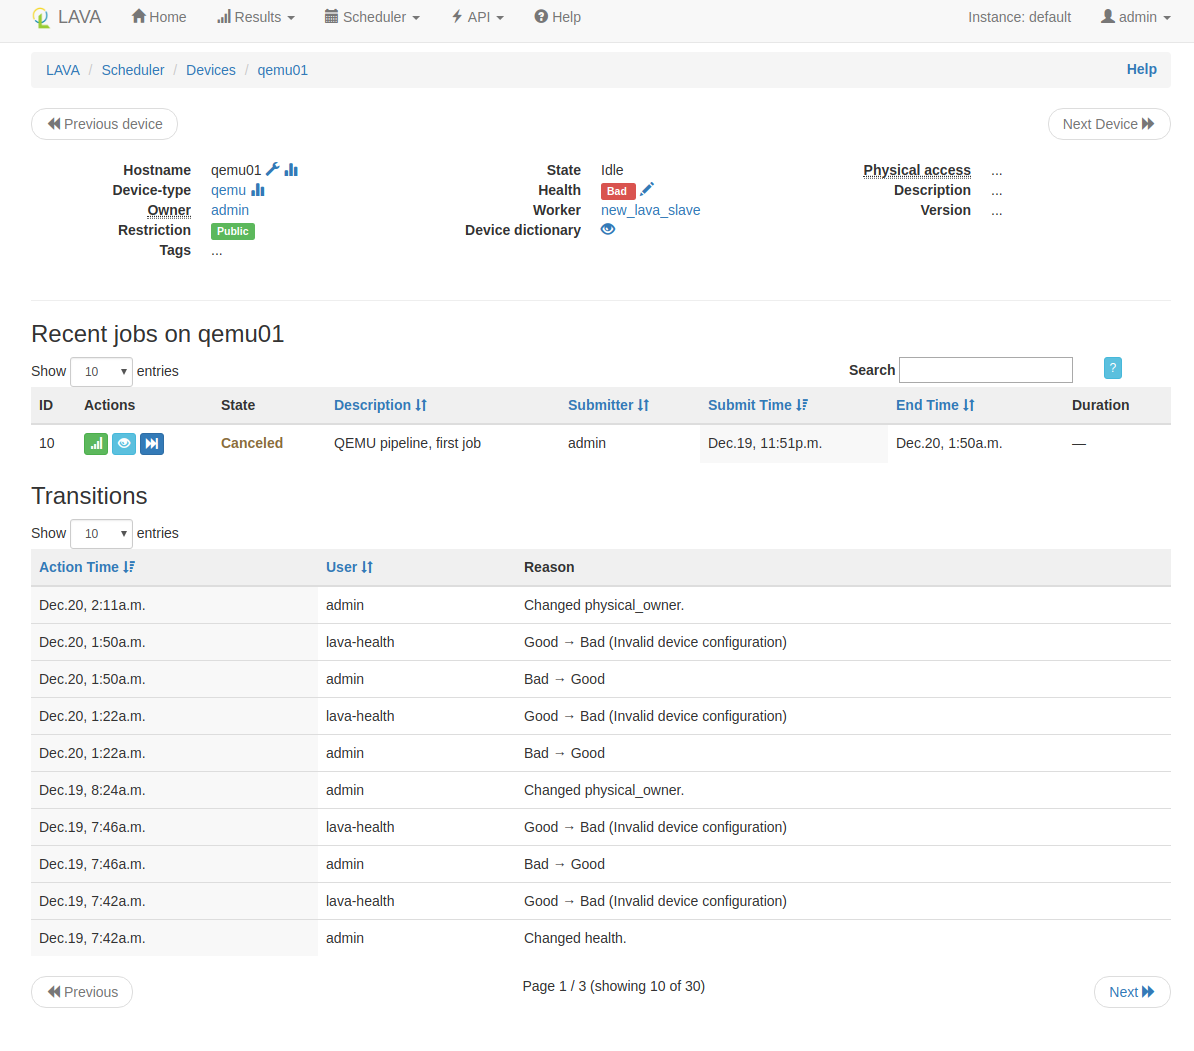Image resolution: width=1194 pixels, height=1051 pixels.
Task: View the device dictionary eye icon
Action: point(608,229)
